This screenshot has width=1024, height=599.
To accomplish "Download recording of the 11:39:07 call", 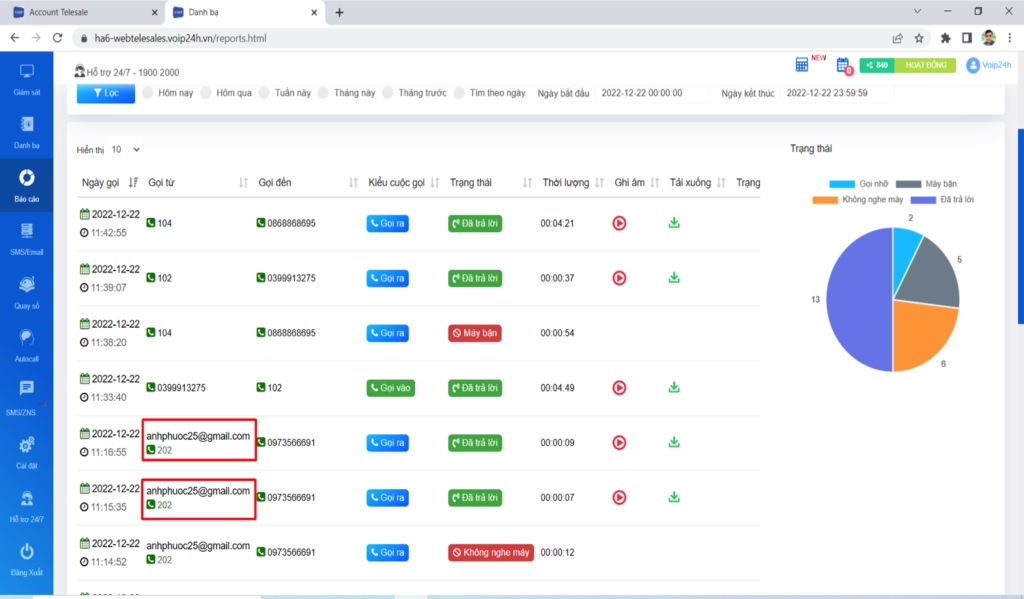I will click(674, 277).
